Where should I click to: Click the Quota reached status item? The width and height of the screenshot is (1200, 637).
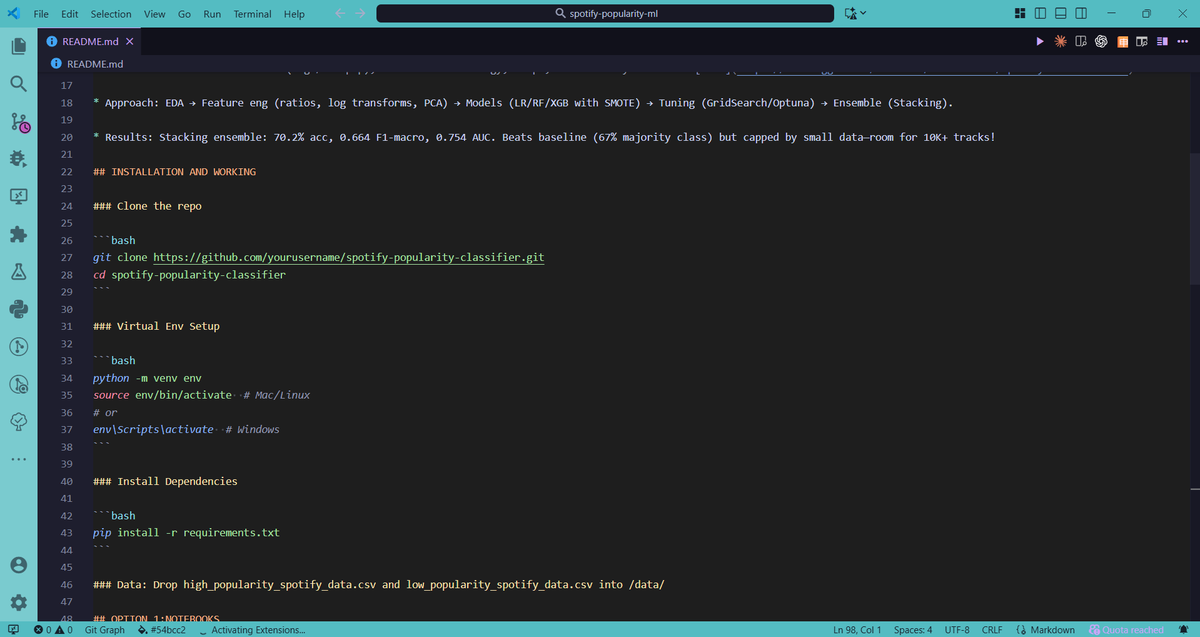pos(1126,630)
